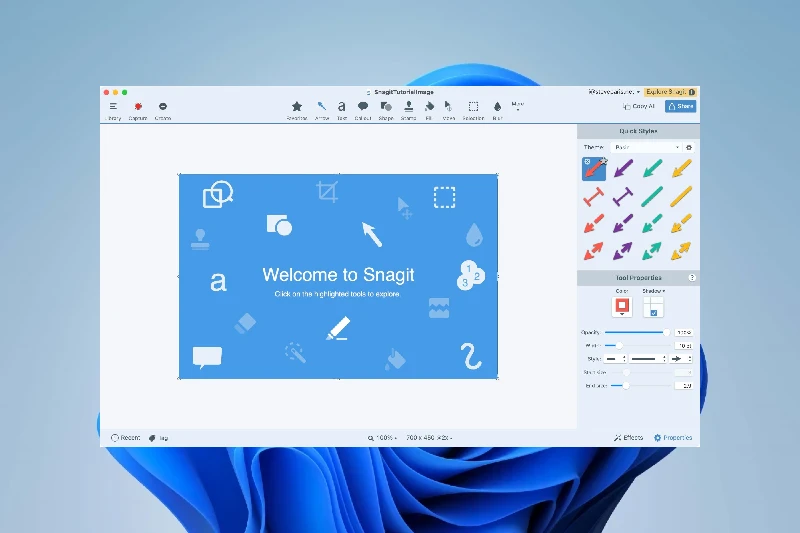
Task: Select the purple arrow quick style
Action: tap(623, 168)
